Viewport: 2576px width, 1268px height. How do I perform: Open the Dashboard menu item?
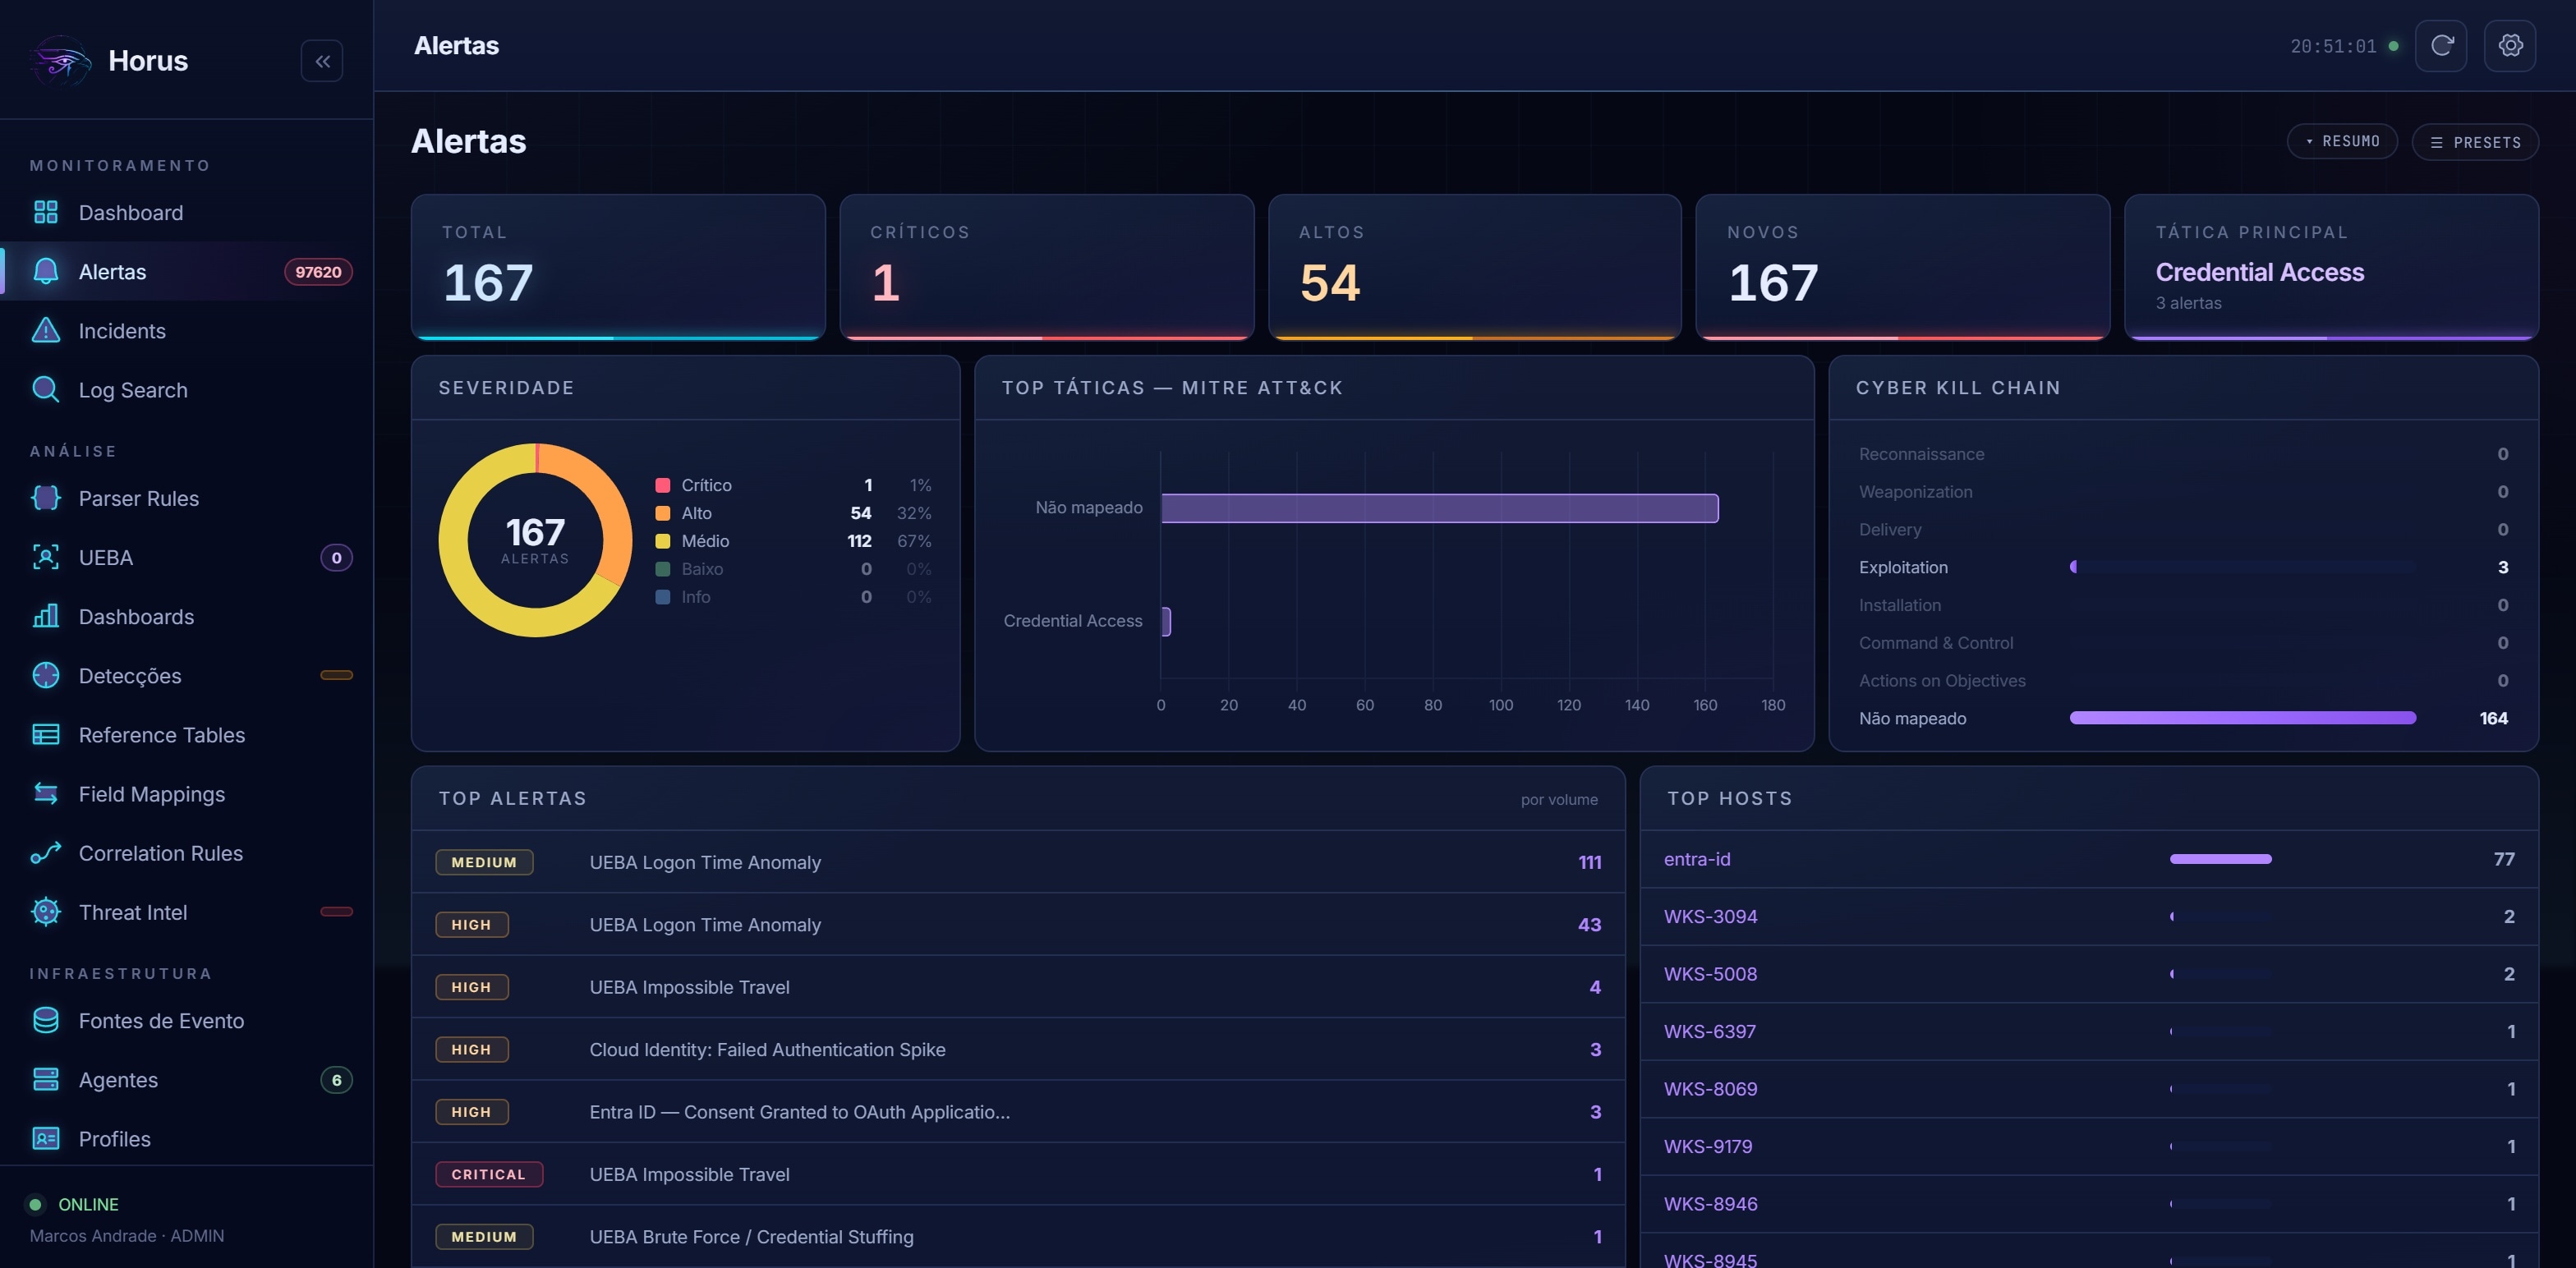click(x=187, y=212)
